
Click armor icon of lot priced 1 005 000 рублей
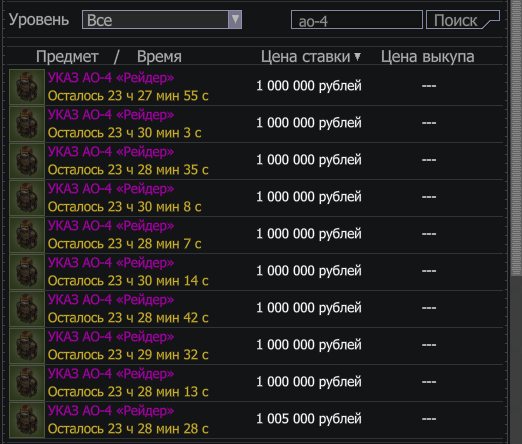[27, 420]
